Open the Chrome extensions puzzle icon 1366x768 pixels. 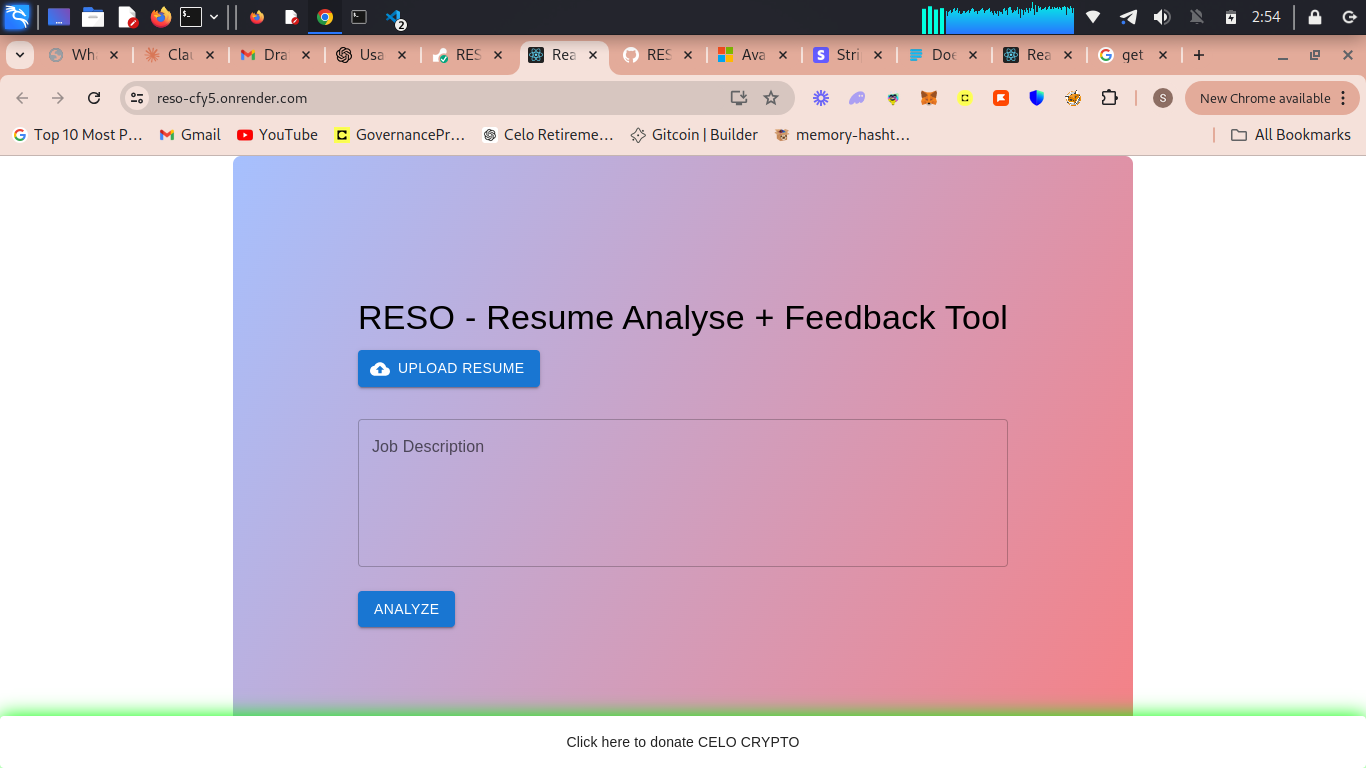pyautogui.click(x=1110, y=98)
